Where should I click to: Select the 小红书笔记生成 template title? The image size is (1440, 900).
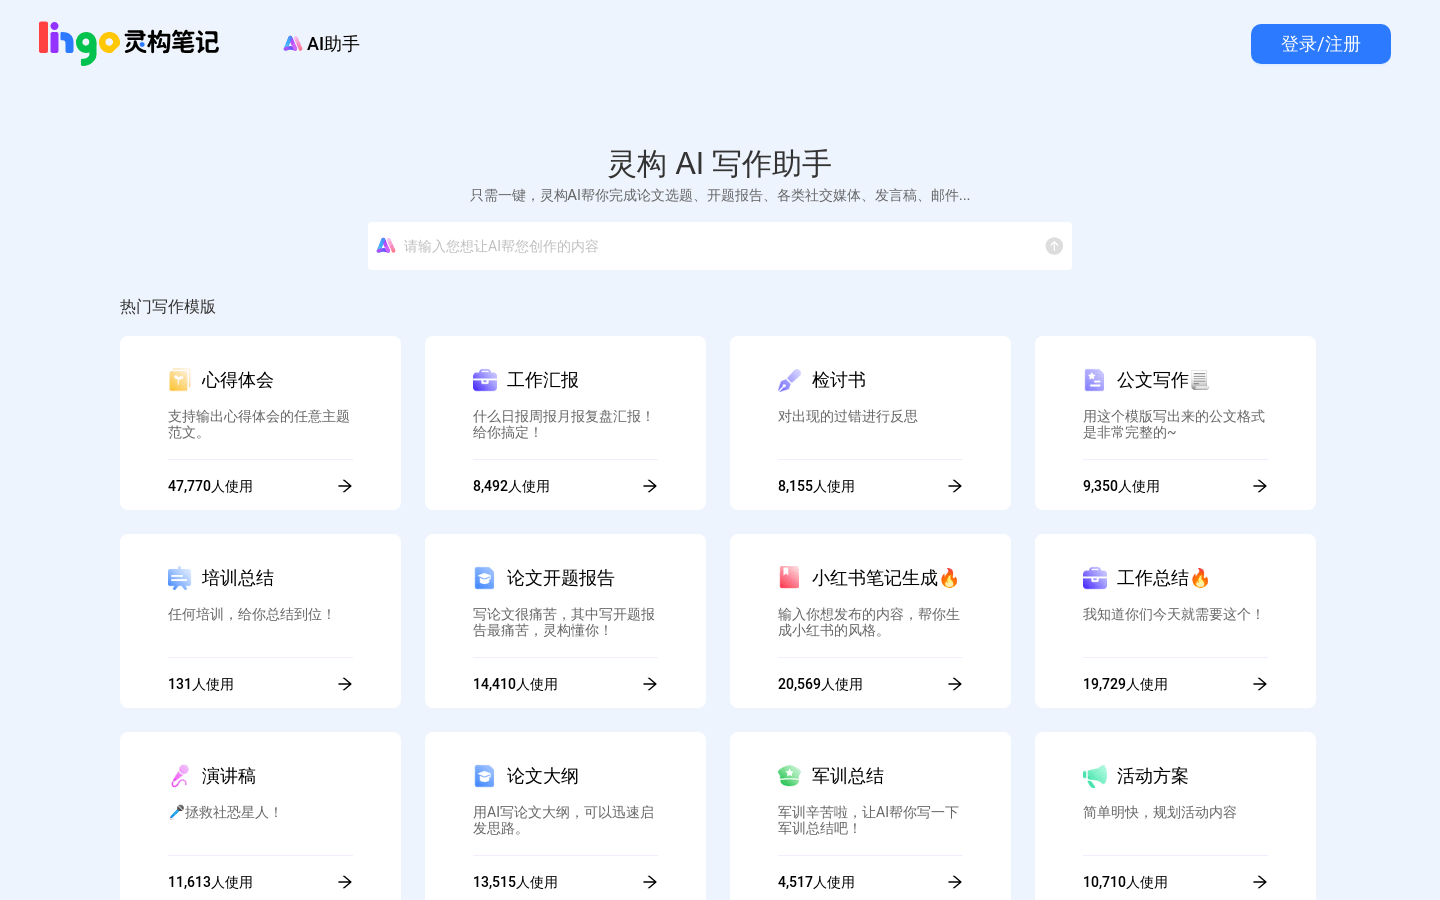(885, 578)
